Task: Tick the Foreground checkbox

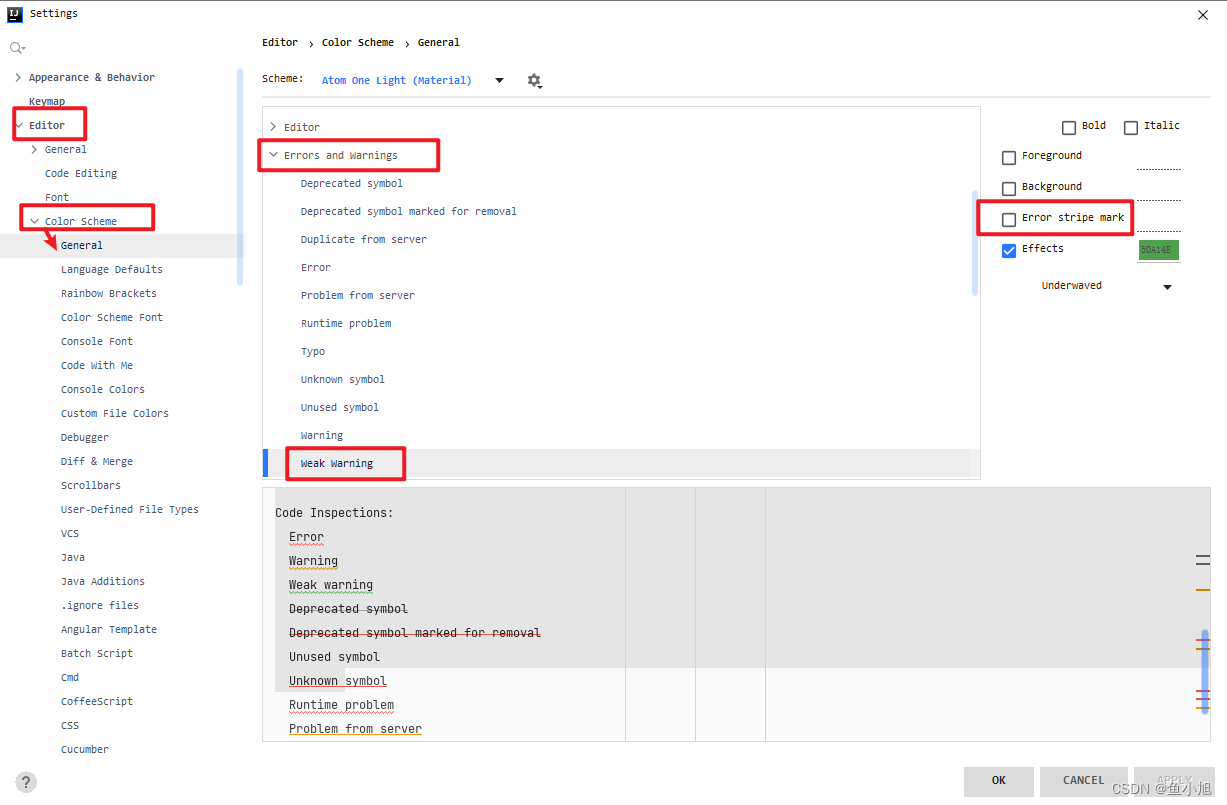Action: (1009, 157)
